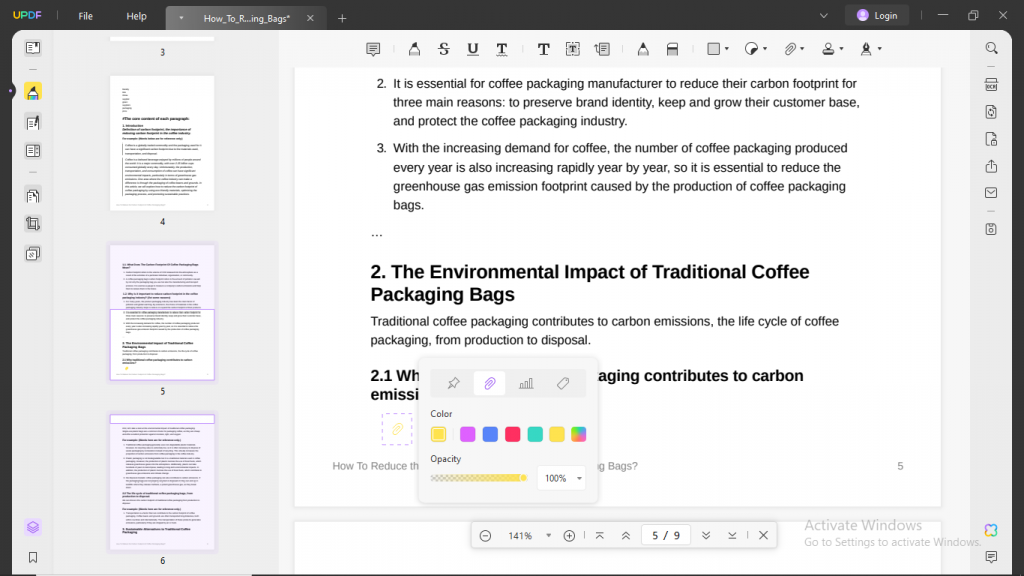Viewport: 1024px width, 576px height.
Task: Select the sticky note comment tool
Action: click(x=373, y=48)
